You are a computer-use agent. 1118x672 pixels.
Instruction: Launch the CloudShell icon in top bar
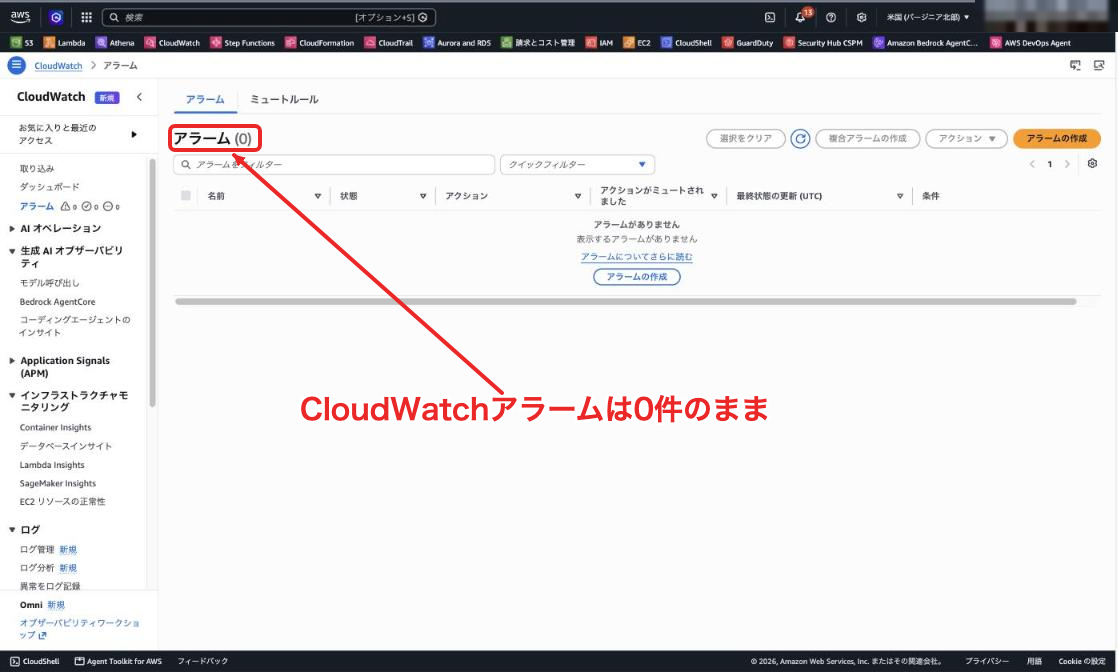click(x=770, y=17)
